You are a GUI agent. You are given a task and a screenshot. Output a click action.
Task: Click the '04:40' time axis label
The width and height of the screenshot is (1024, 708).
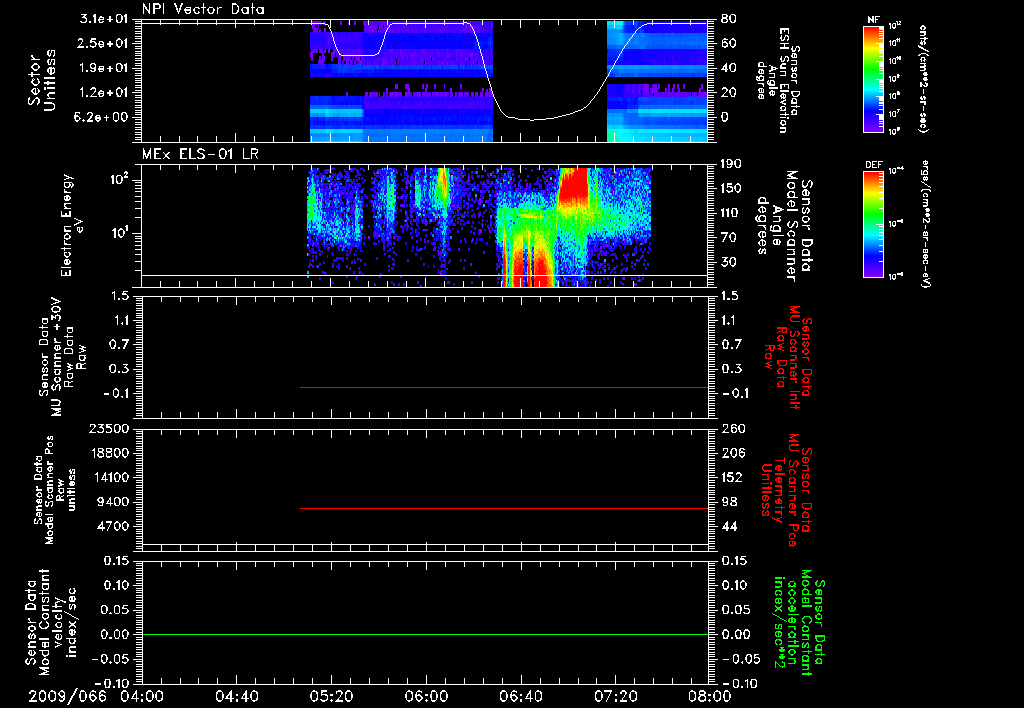(x=236, y=697)
